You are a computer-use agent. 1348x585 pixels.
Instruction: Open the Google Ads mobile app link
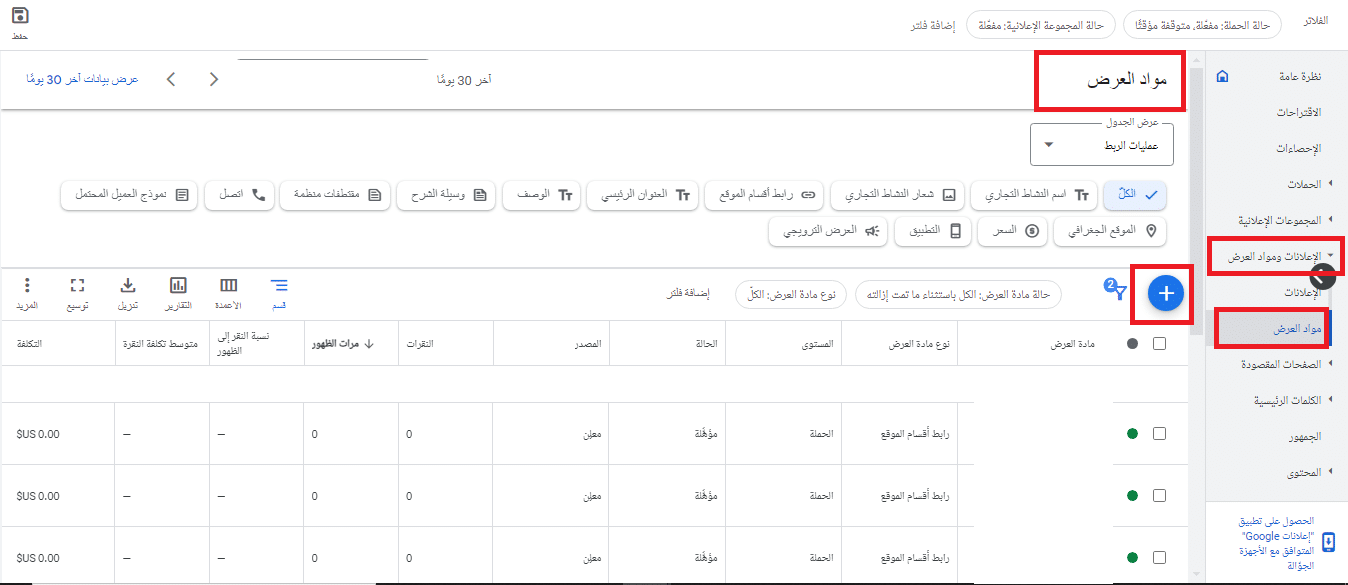(1276, 543)
